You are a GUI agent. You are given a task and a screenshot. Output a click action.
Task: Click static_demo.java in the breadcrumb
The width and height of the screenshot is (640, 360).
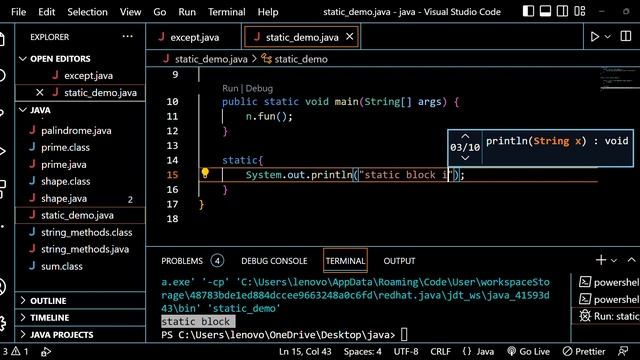pos(211,59)
